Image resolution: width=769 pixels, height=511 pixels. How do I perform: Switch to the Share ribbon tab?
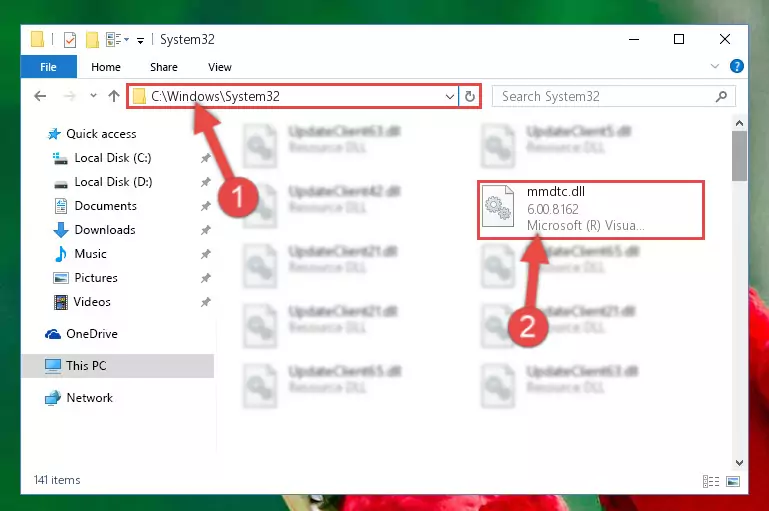(x=163, y=67)
